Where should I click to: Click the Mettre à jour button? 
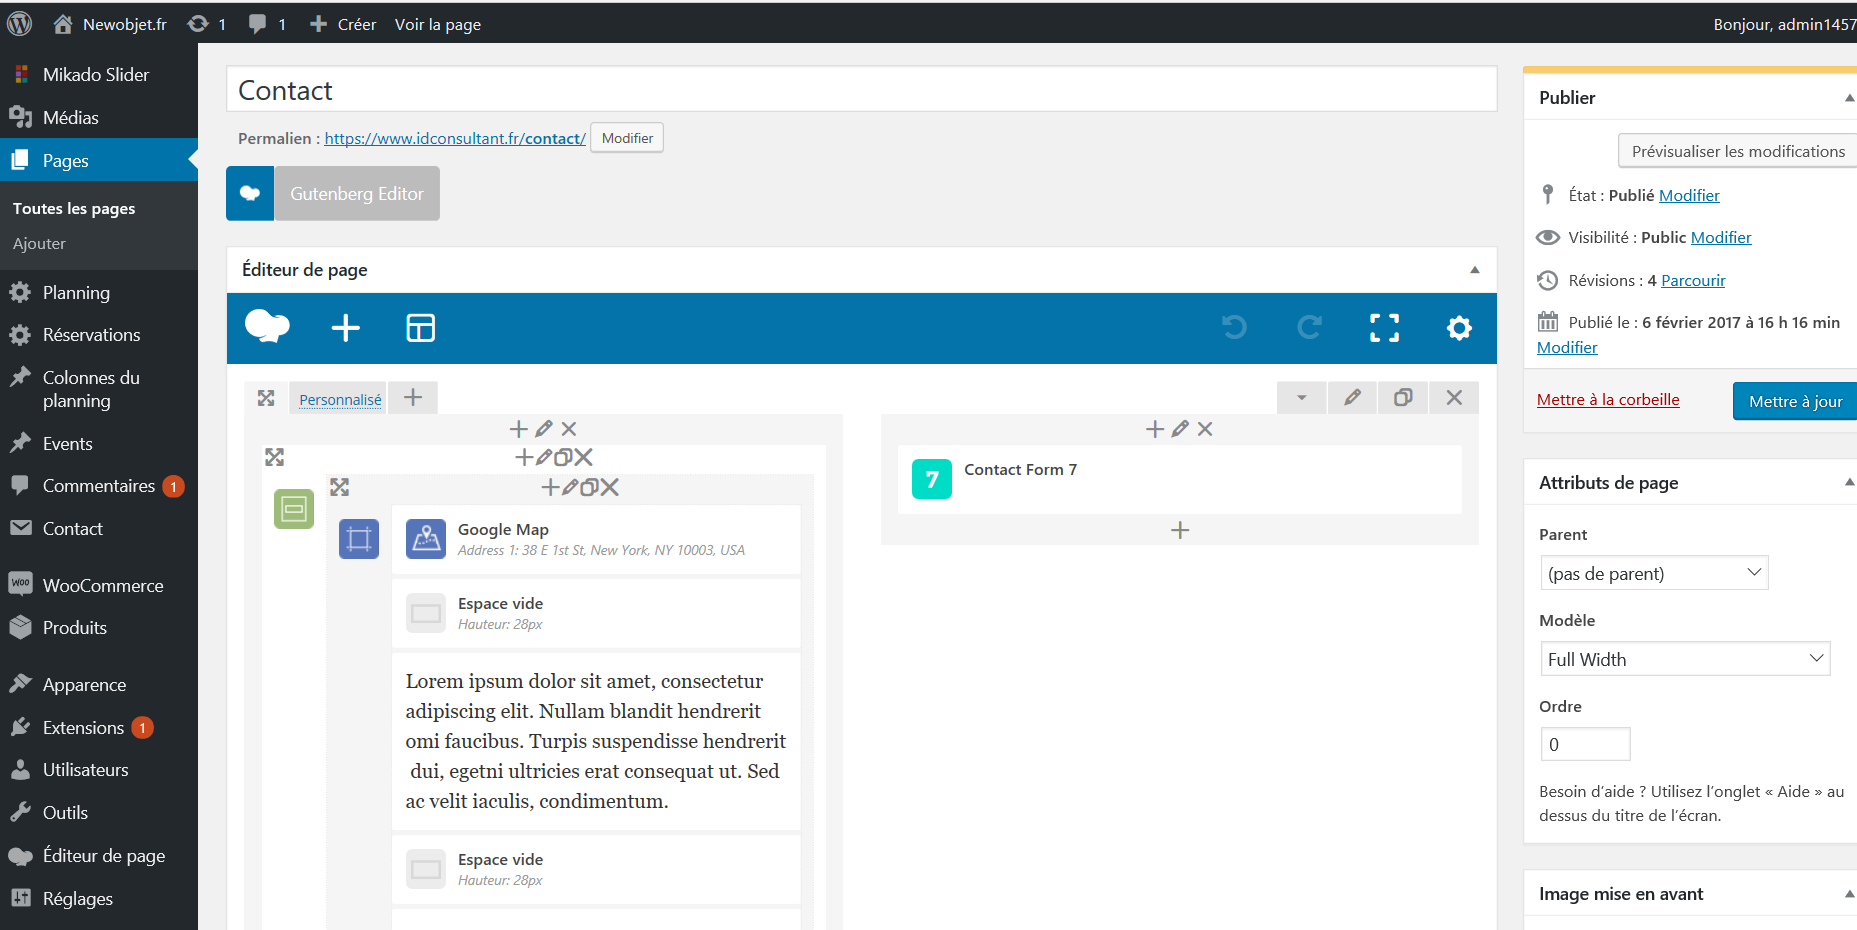point(1795,401)
